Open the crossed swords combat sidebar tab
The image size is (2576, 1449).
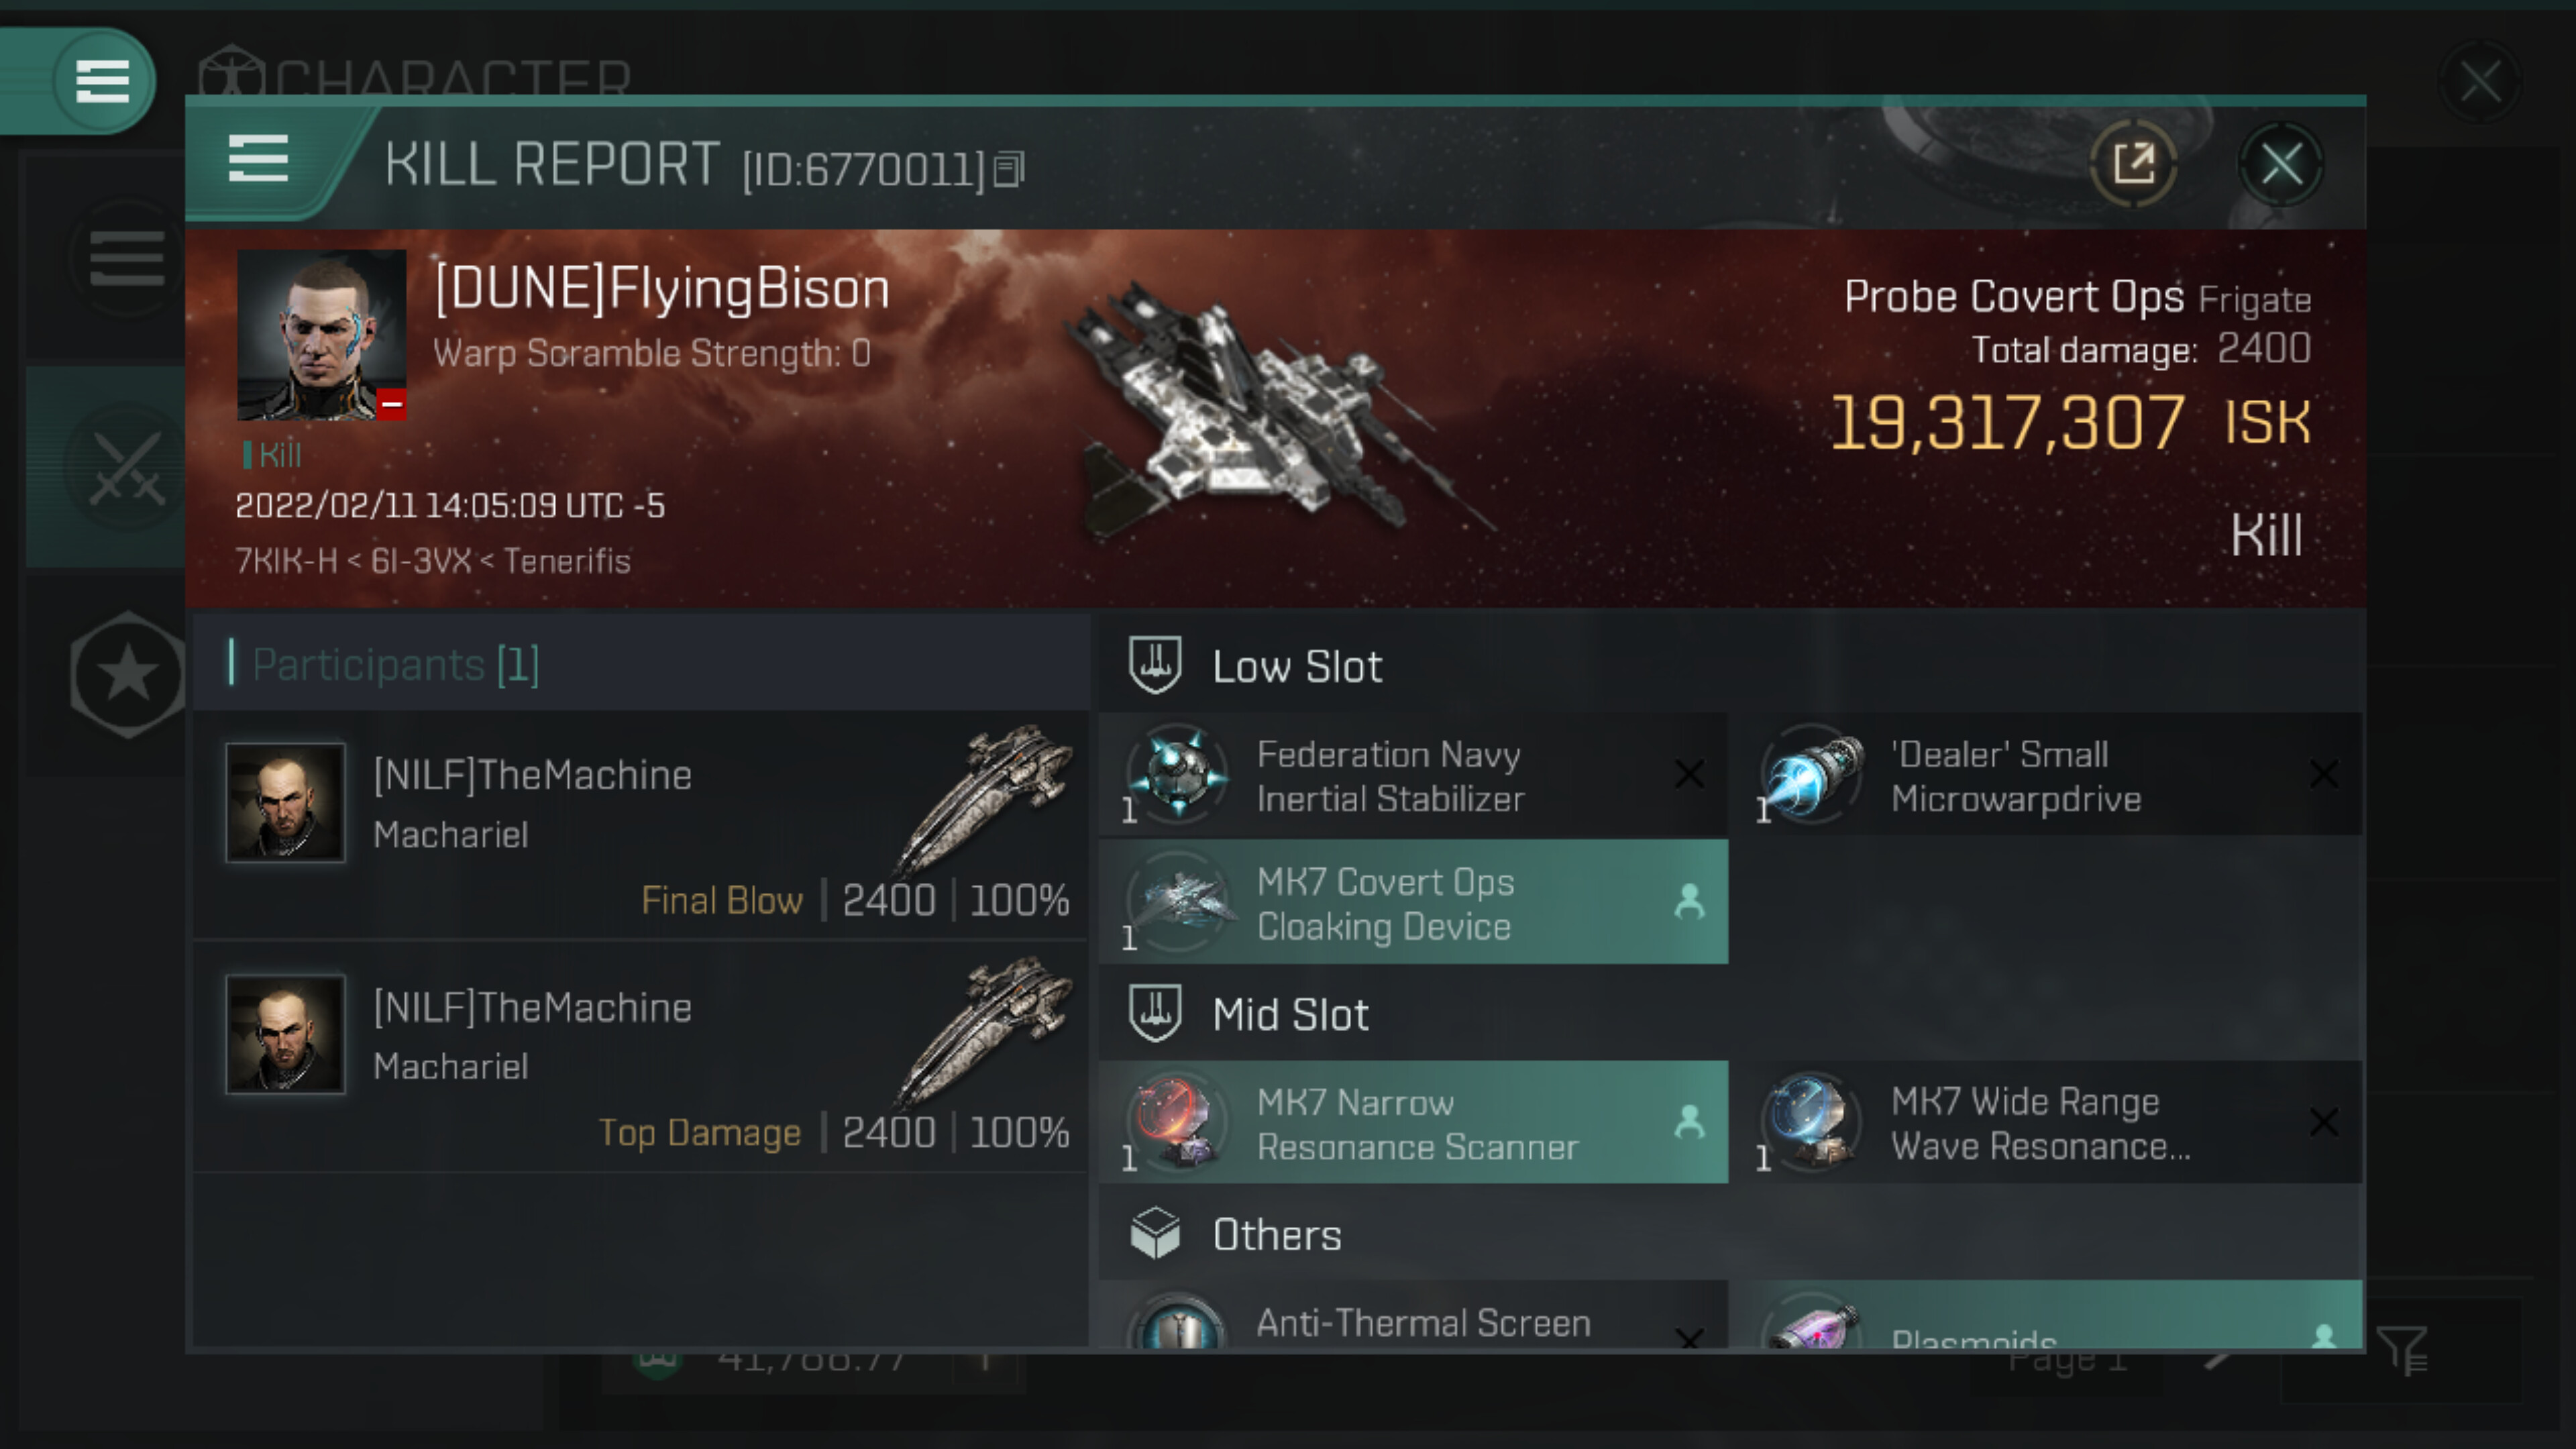pos(127,467)
